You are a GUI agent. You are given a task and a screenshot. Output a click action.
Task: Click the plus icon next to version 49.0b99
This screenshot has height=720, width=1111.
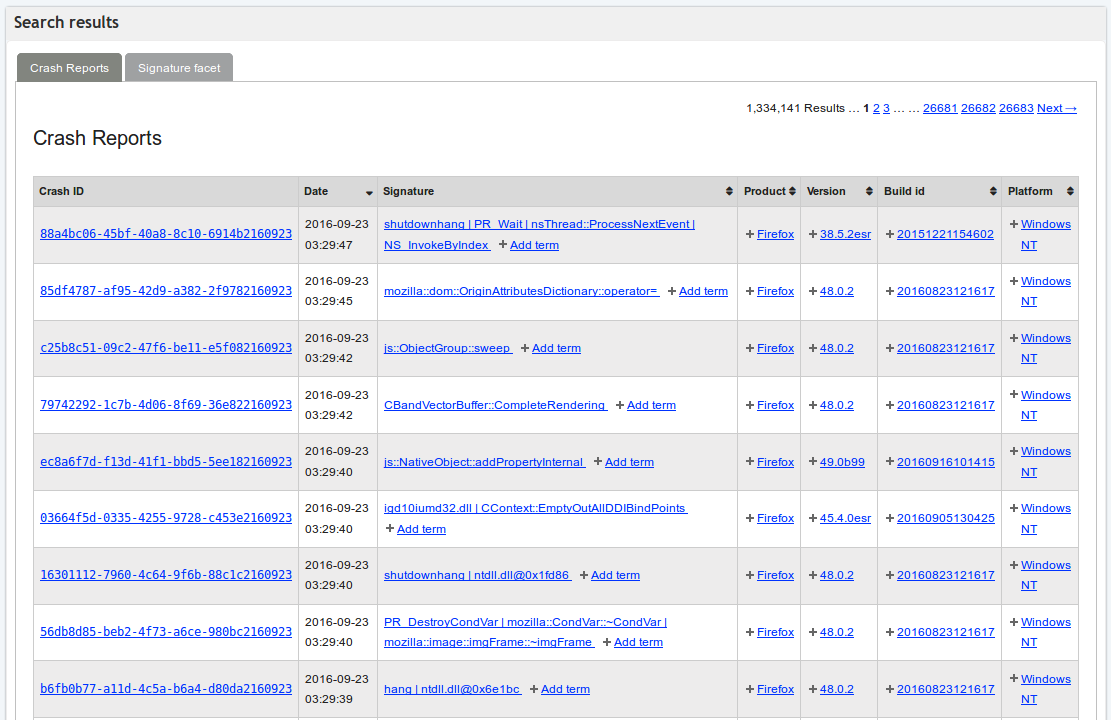[811, 462]
